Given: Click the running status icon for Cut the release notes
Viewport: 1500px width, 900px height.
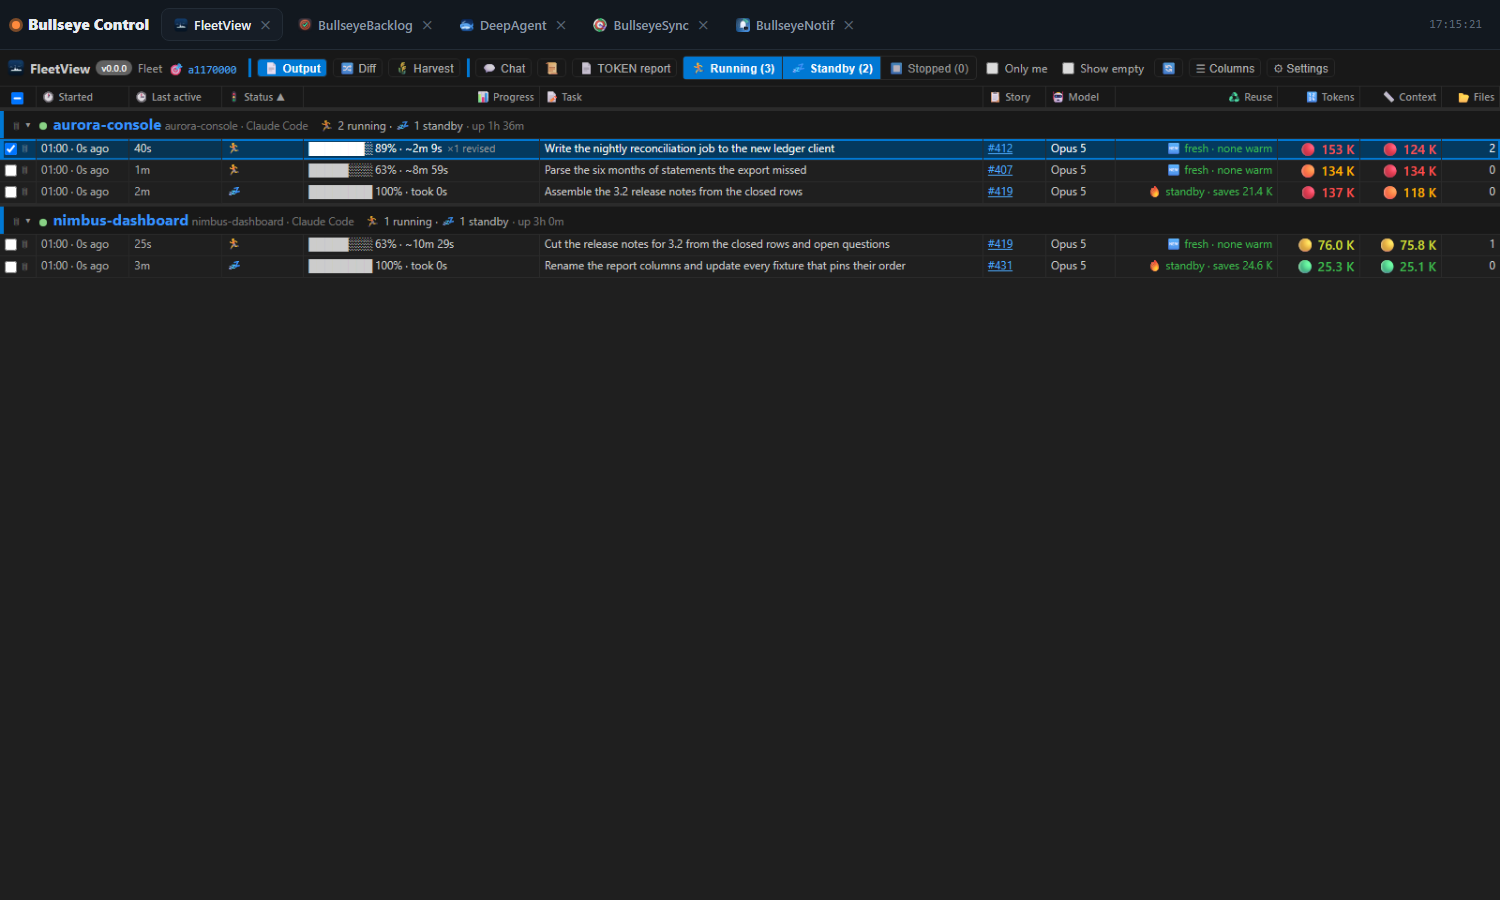Looking at the screenshot, I should [x=234, y=244].
